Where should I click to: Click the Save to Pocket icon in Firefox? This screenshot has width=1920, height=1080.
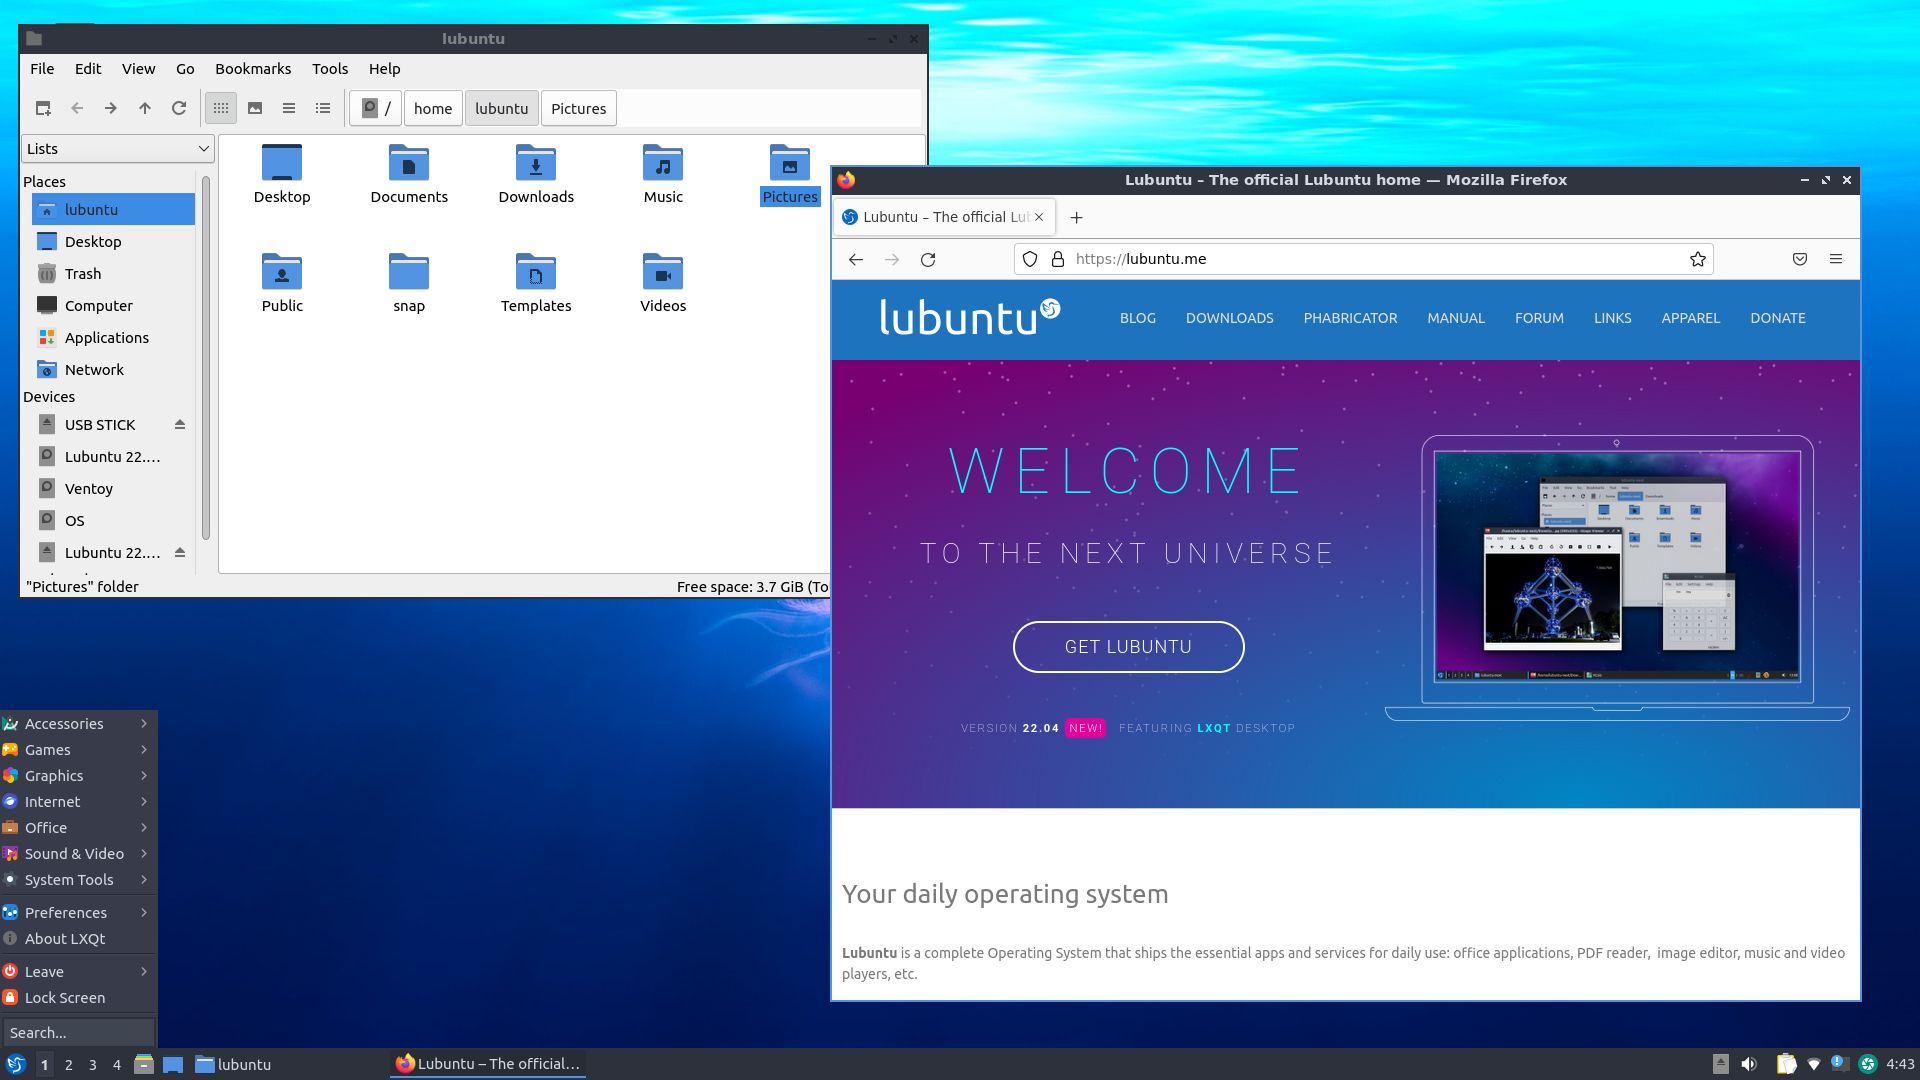(1800, 259)
